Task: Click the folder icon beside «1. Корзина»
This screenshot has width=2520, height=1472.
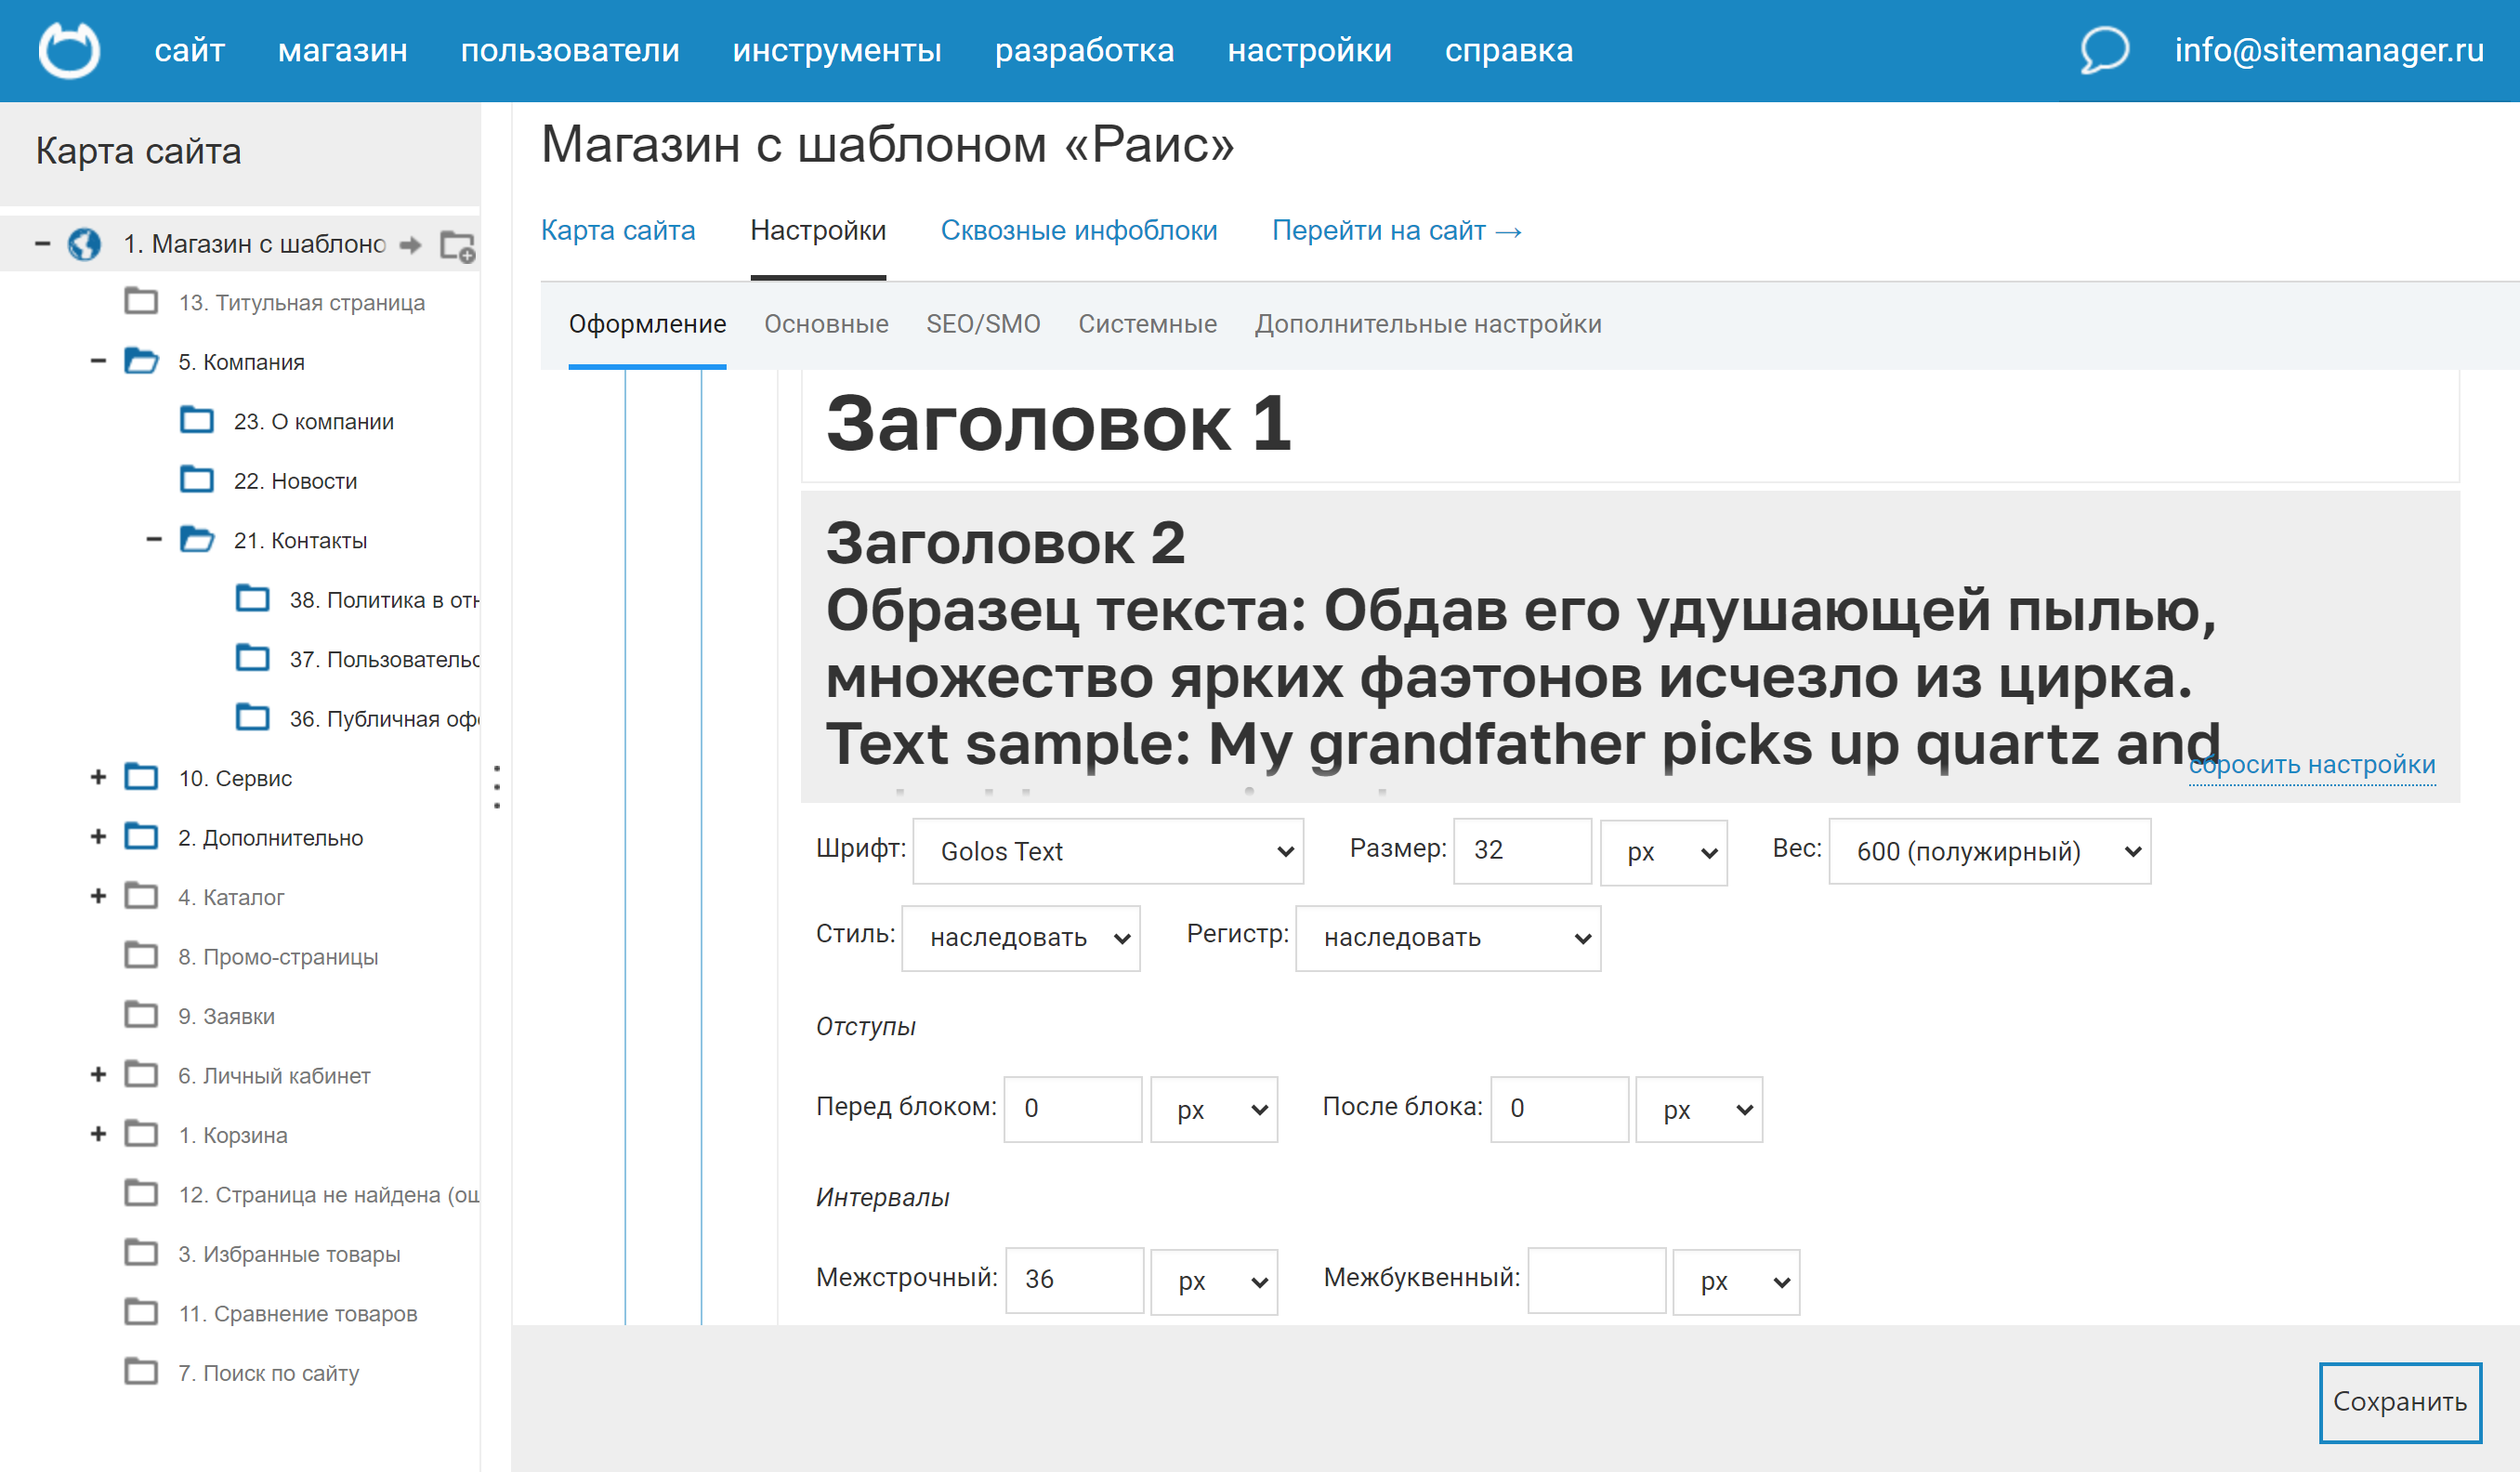Action: pyautogui.click(x=142, y=1133)
